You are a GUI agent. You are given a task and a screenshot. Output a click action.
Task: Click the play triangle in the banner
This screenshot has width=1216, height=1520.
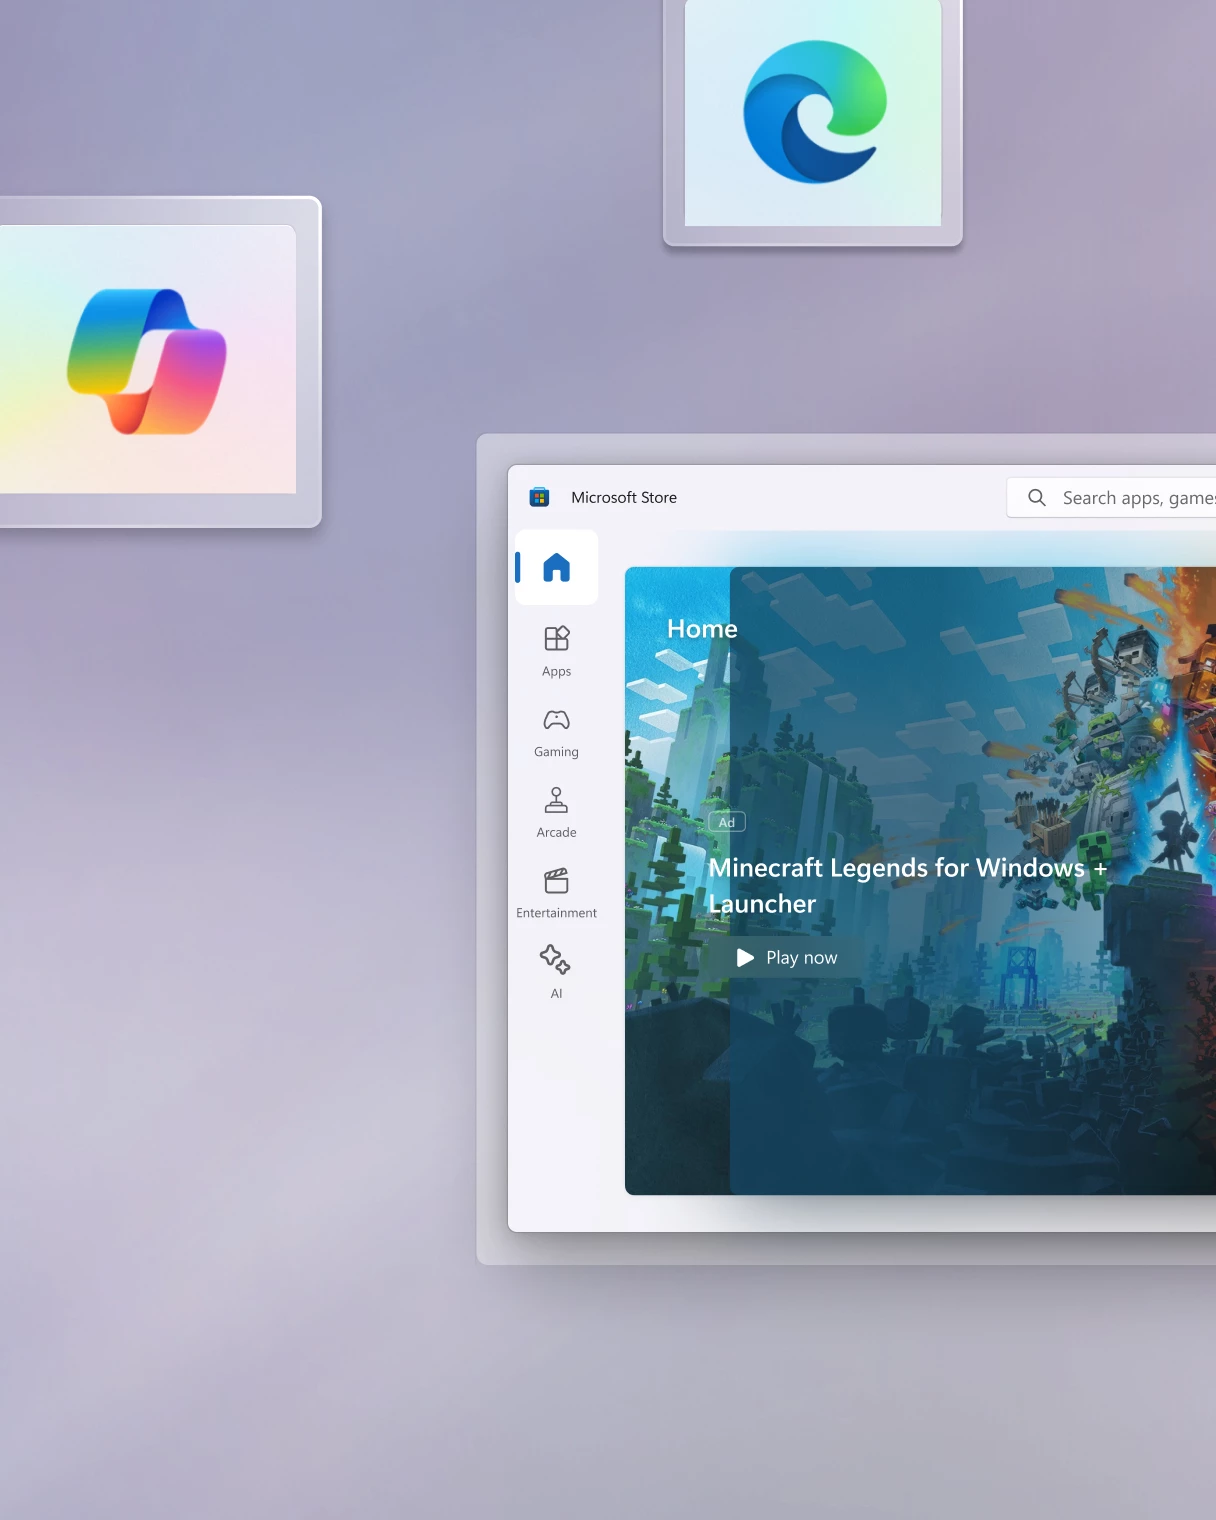[x=745, y=957]
